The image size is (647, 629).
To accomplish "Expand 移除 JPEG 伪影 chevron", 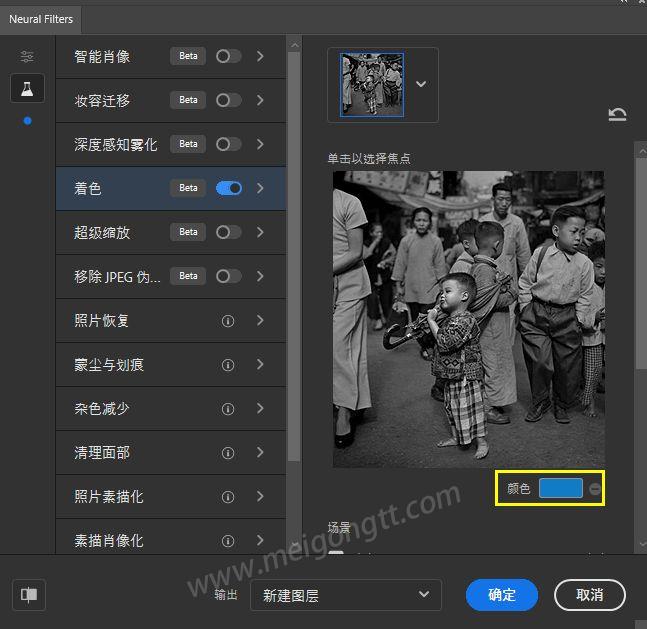I will pos(260,276).
